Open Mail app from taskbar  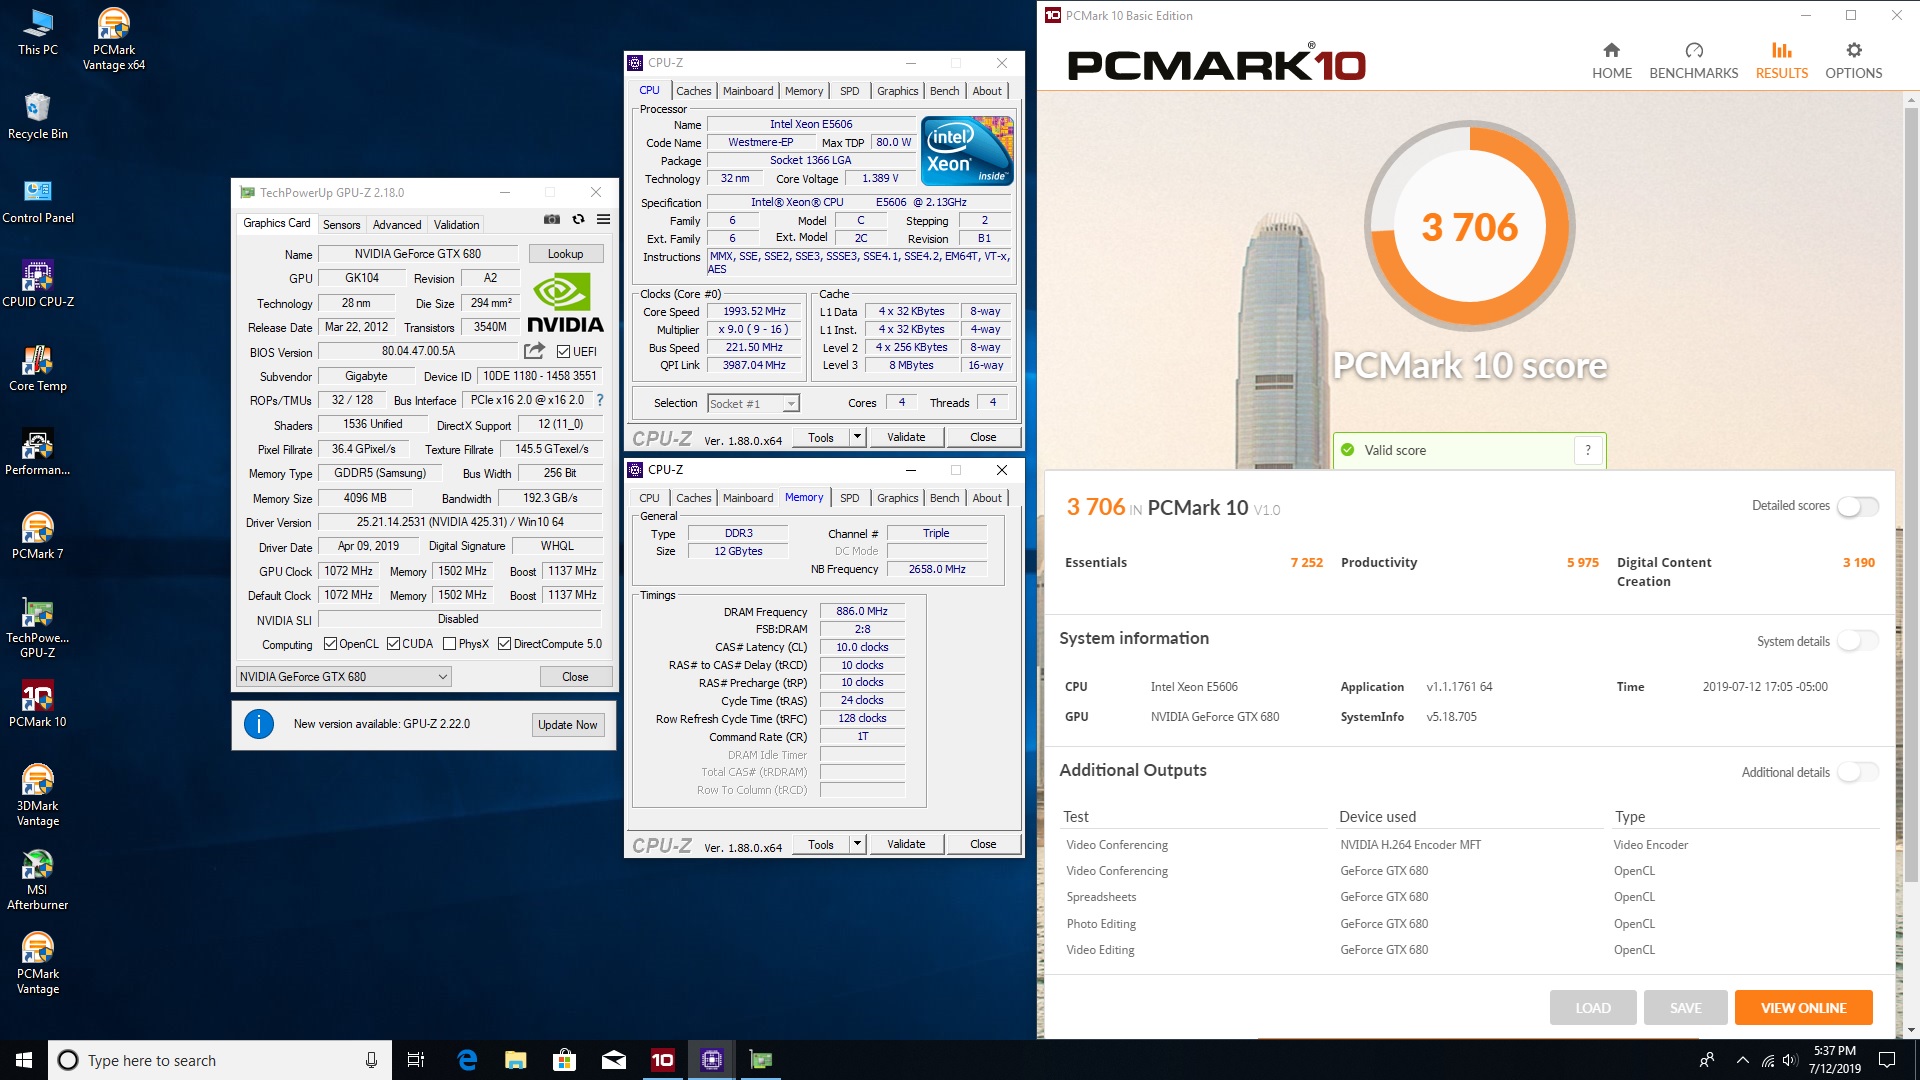(x=614, y=1060)
